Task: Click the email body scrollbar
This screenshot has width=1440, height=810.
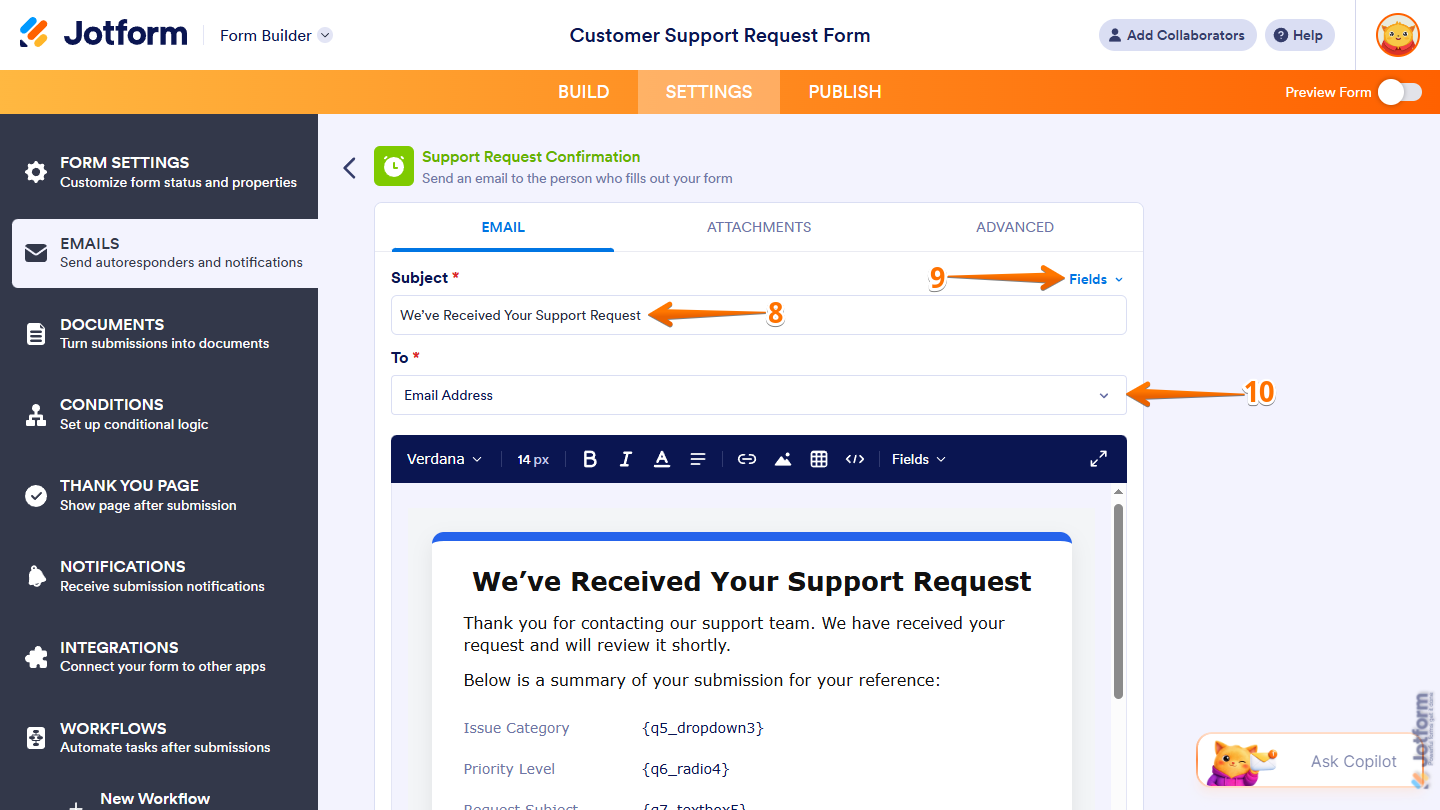Action: point(1118,600)
